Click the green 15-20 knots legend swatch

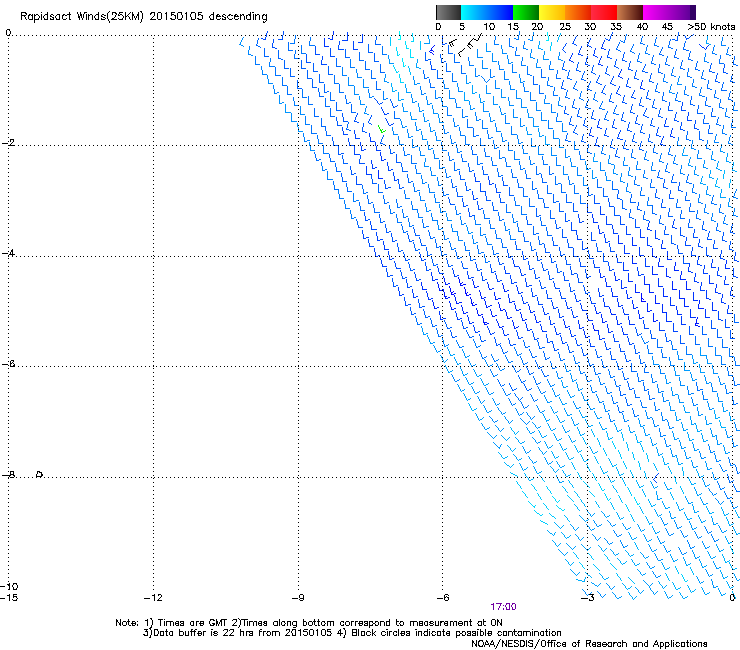coord(526,12)
